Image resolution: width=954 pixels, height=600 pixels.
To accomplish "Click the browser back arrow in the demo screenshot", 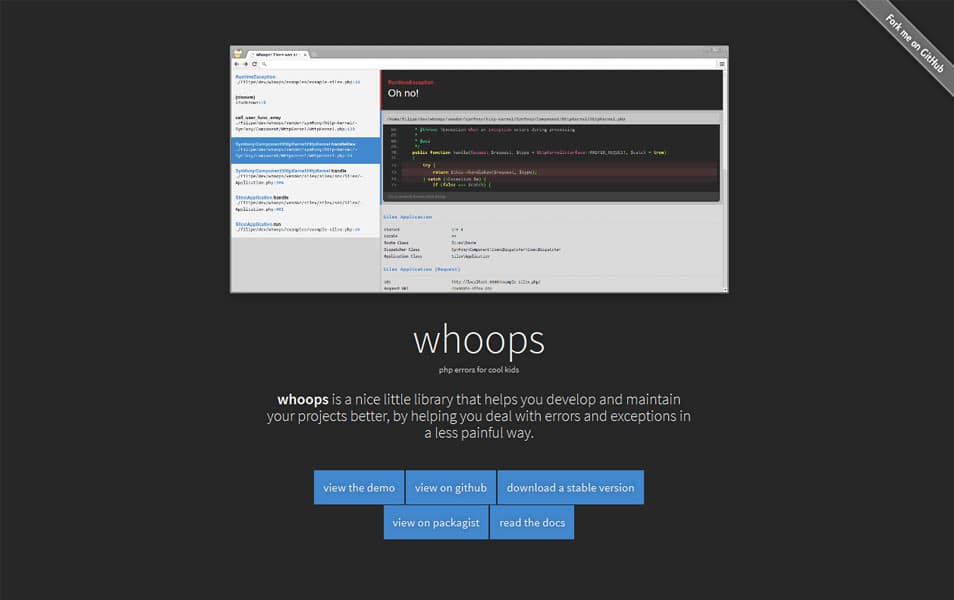I will point(236,64).
